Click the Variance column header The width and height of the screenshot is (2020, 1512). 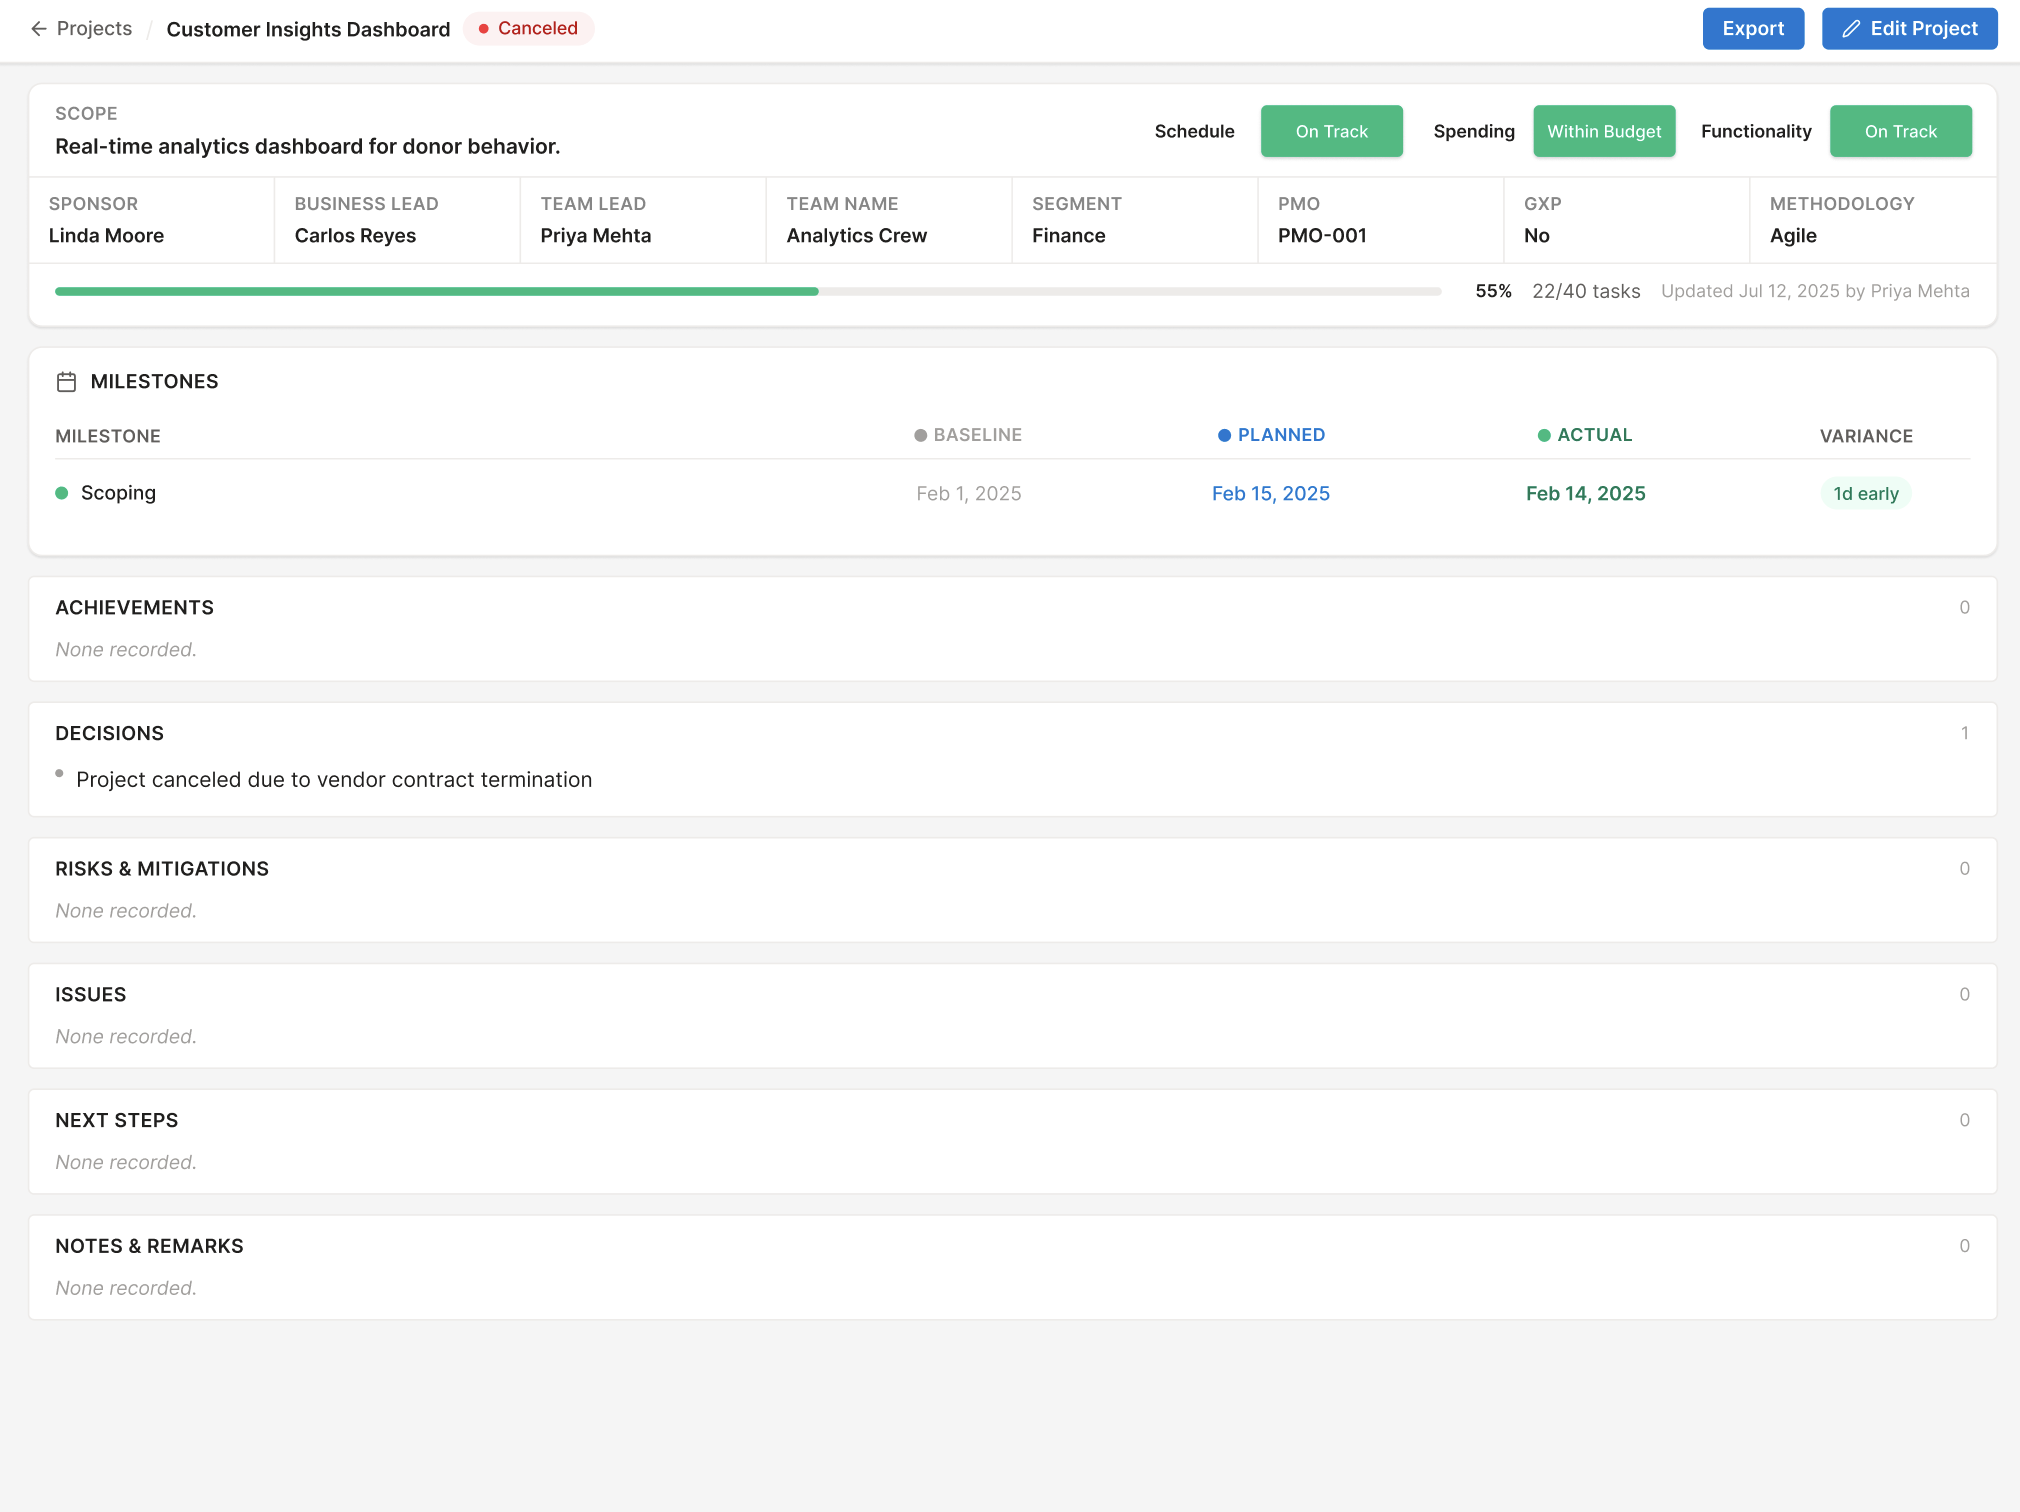pos(1866,436)
